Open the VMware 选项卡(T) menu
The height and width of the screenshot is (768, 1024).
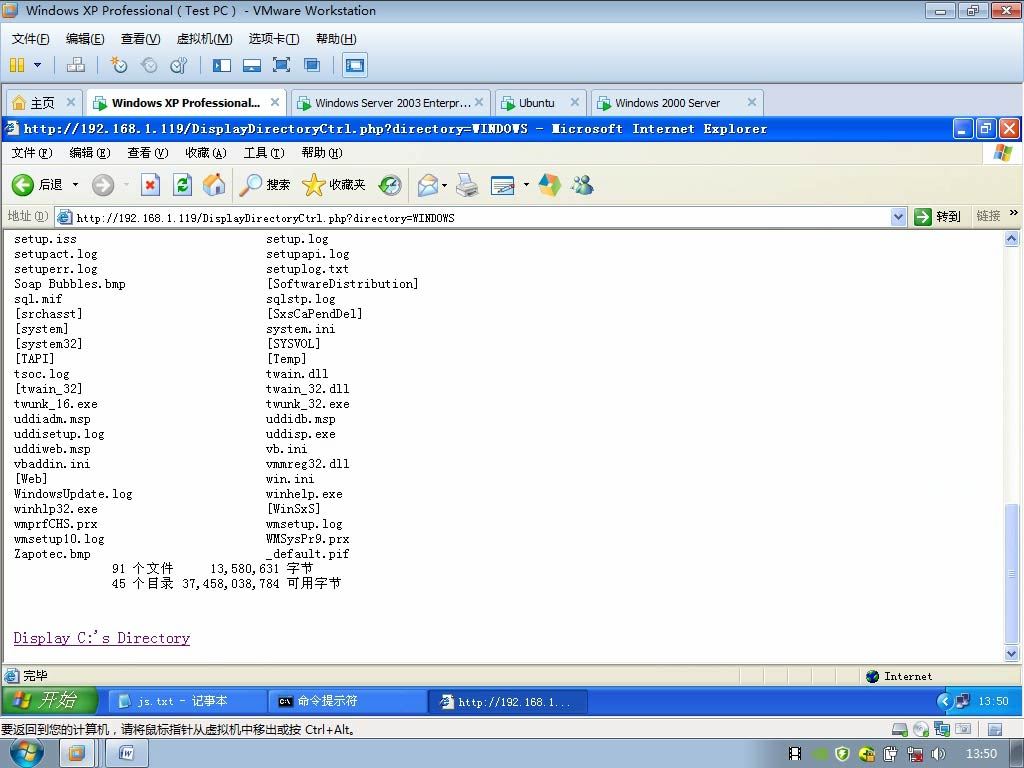pos(274,39)
